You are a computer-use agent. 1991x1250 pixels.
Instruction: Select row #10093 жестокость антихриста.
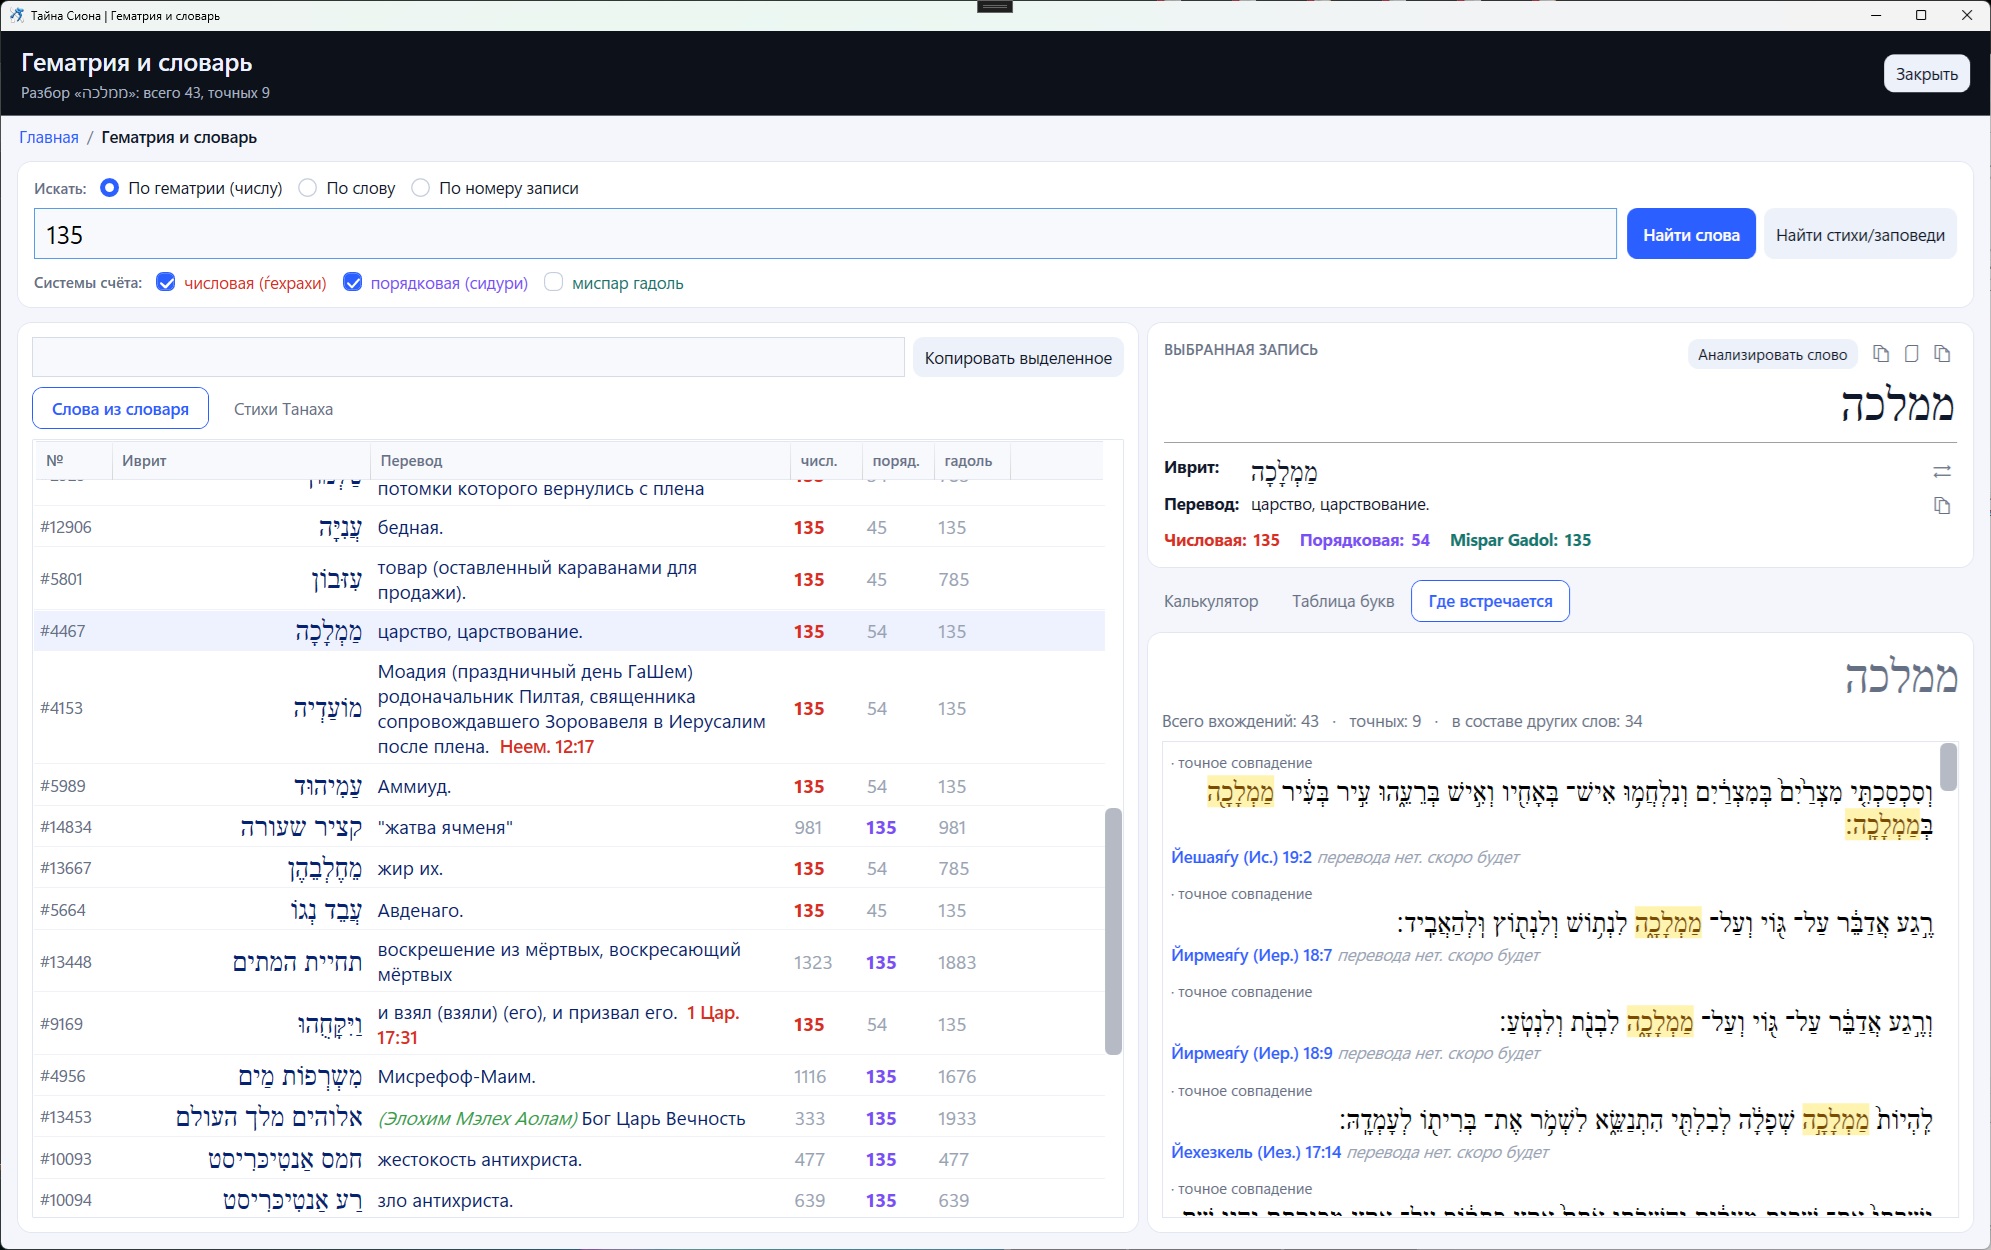569,1159
